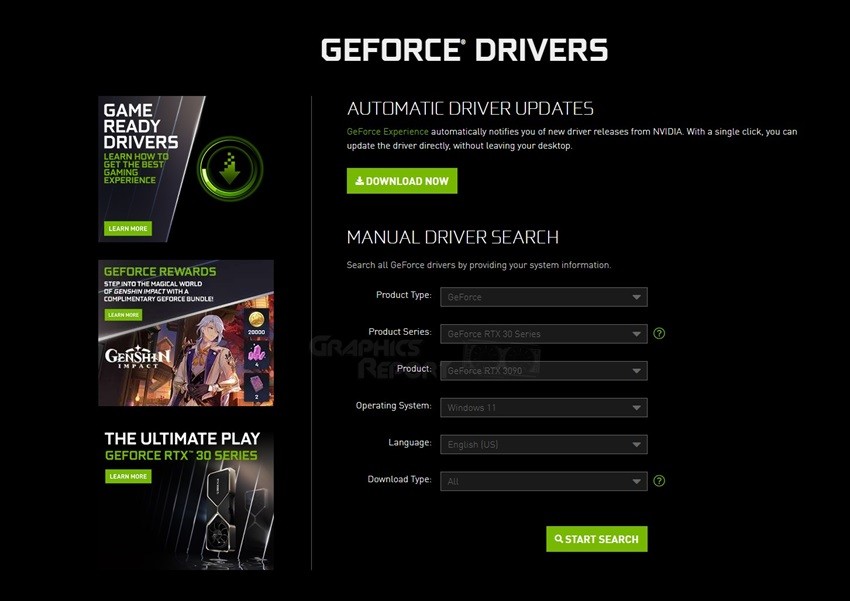Click the Download Now button
This screenshot has width=850, height=601.
coord(402,181)
